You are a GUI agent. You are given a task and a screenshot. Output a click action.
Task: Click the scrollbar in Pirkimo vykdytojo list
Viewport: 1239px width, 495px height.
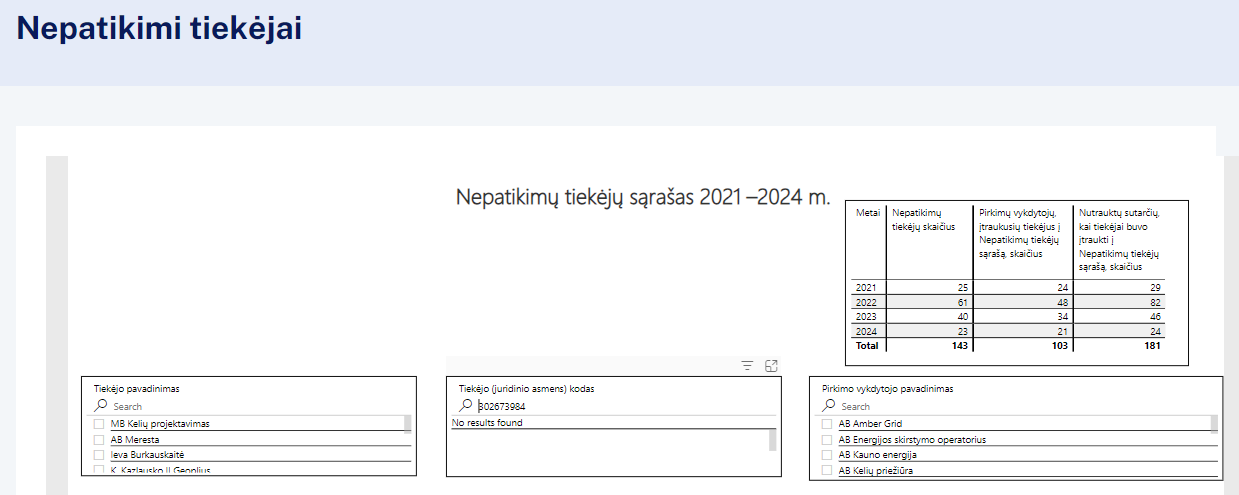coord(1216,424)
